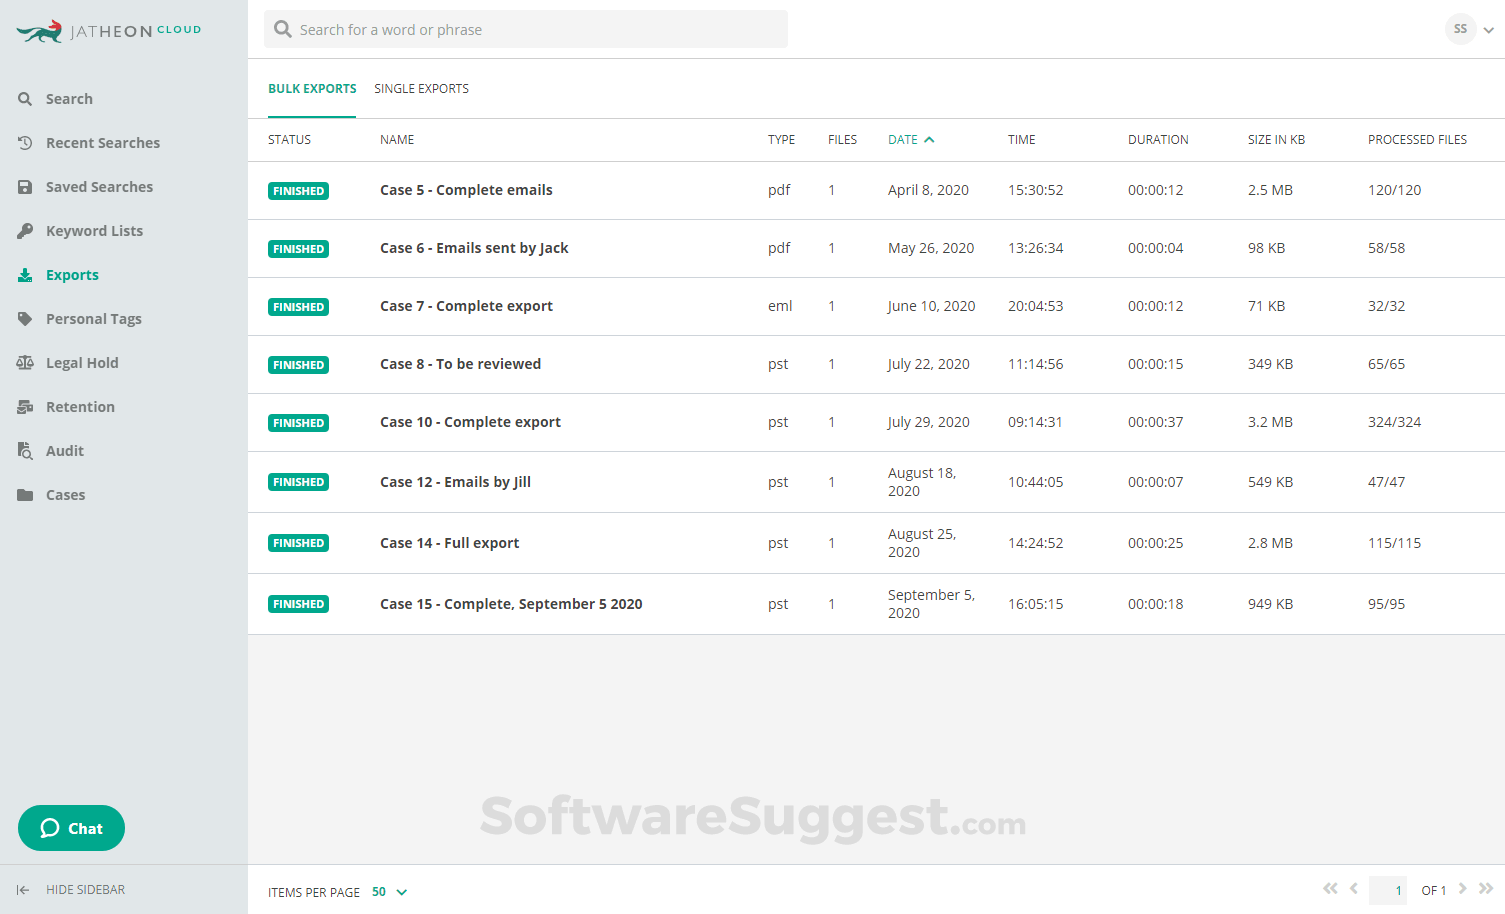
Task: Go to the last page with pagination arrows
Action: [1487, 888]
